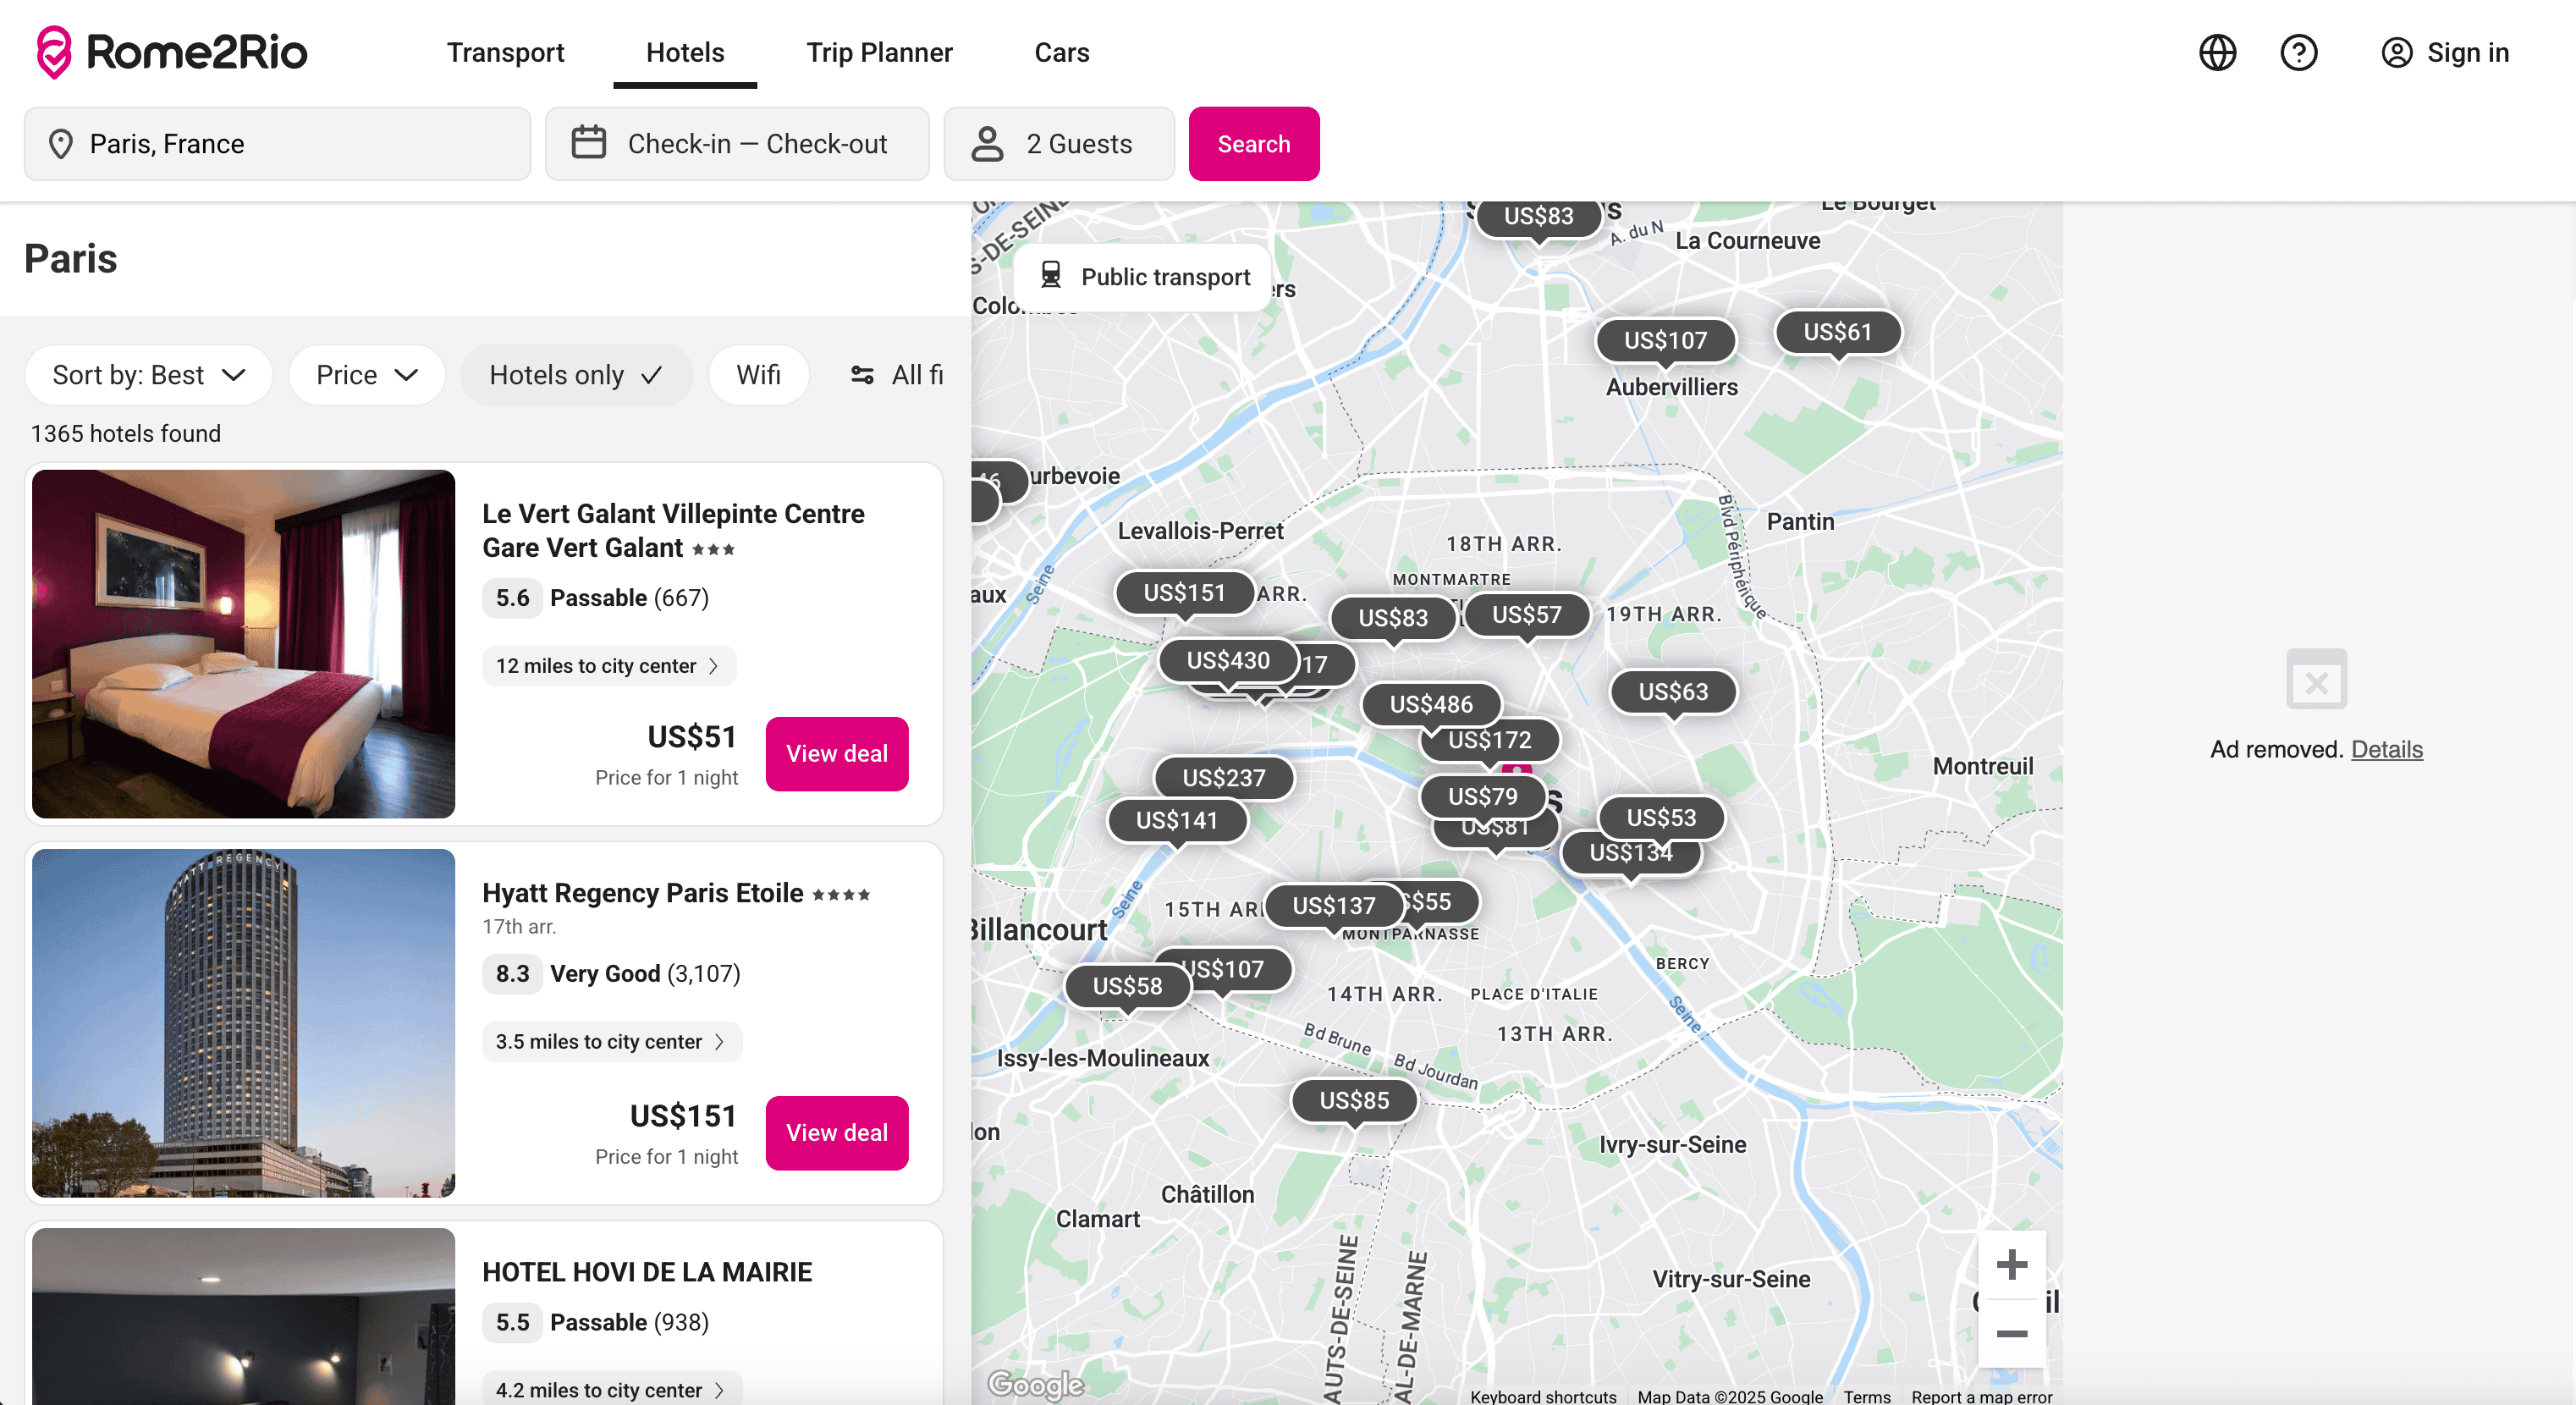Click the guests person icon

coord(987,143)
